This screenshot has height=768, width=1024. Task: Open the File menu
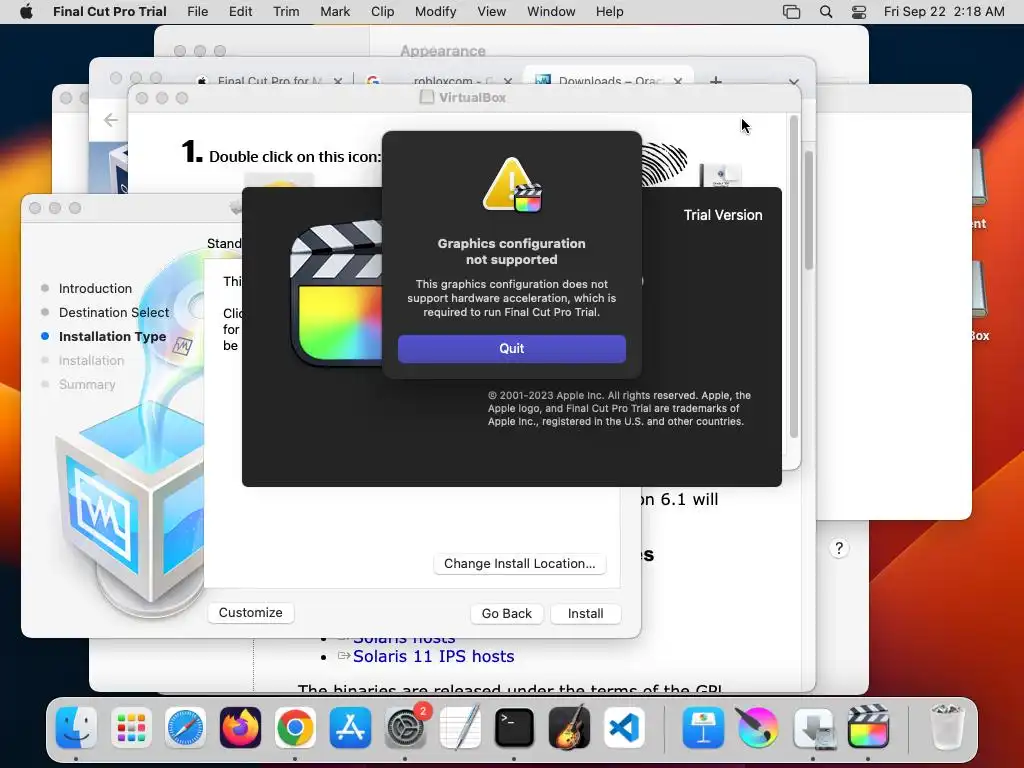pyautogui.click(x=197, y=12)
